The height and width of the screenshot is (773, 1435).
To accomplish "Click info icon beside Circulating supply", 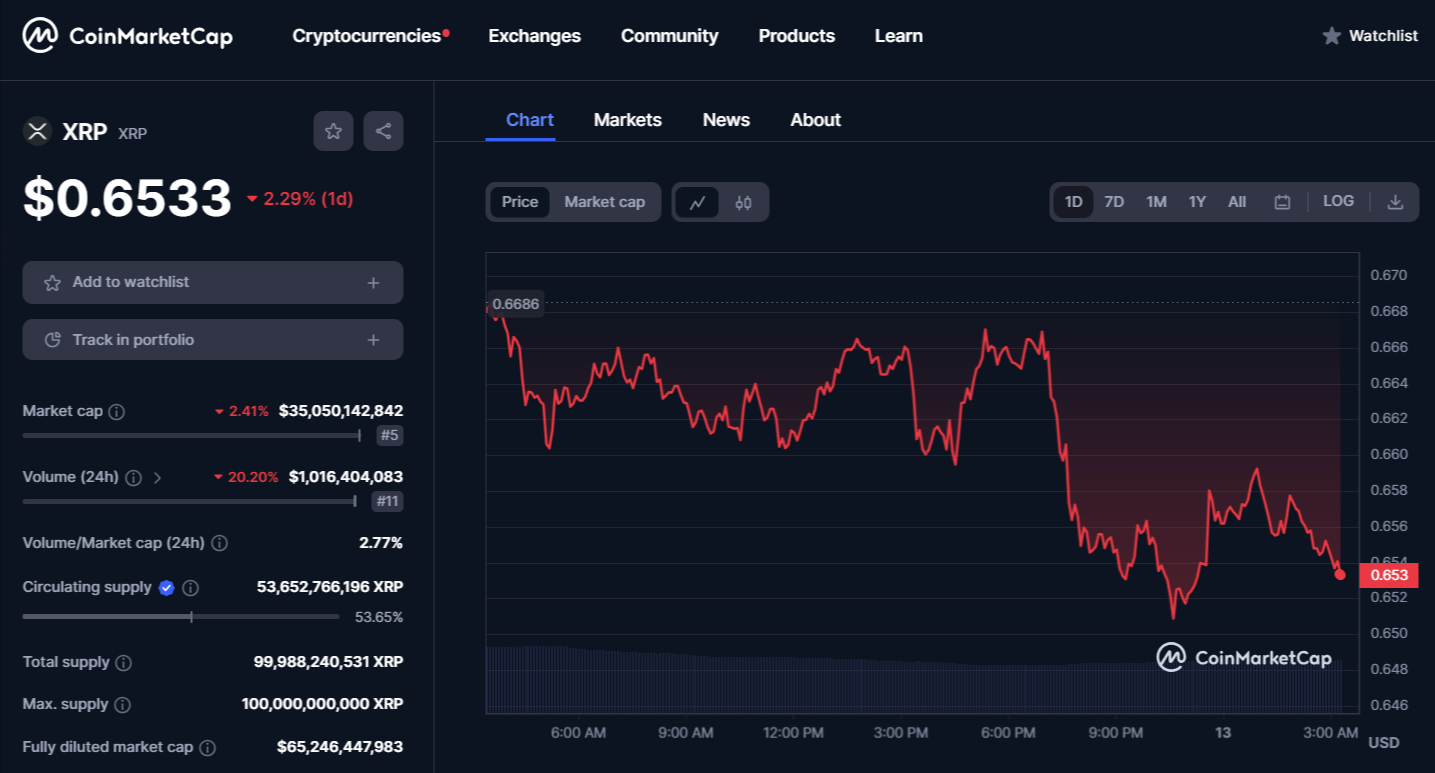I will [x=190, y=588].
